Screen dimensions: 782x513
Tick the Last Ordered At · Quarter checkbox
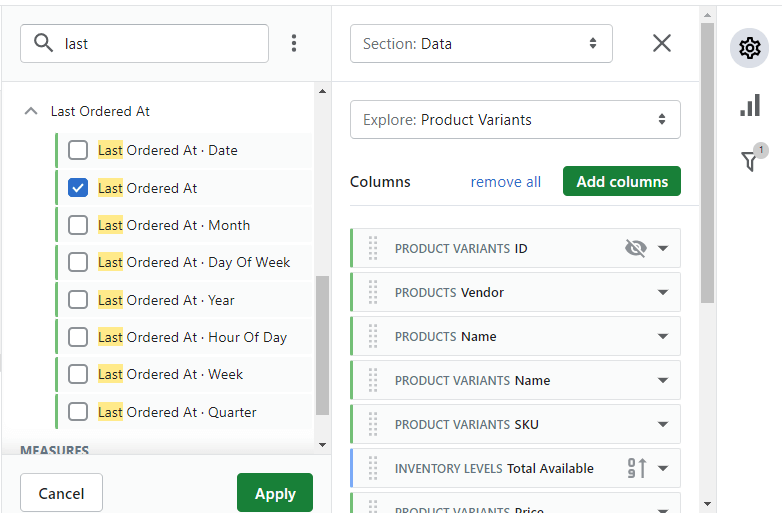point(78,412)
